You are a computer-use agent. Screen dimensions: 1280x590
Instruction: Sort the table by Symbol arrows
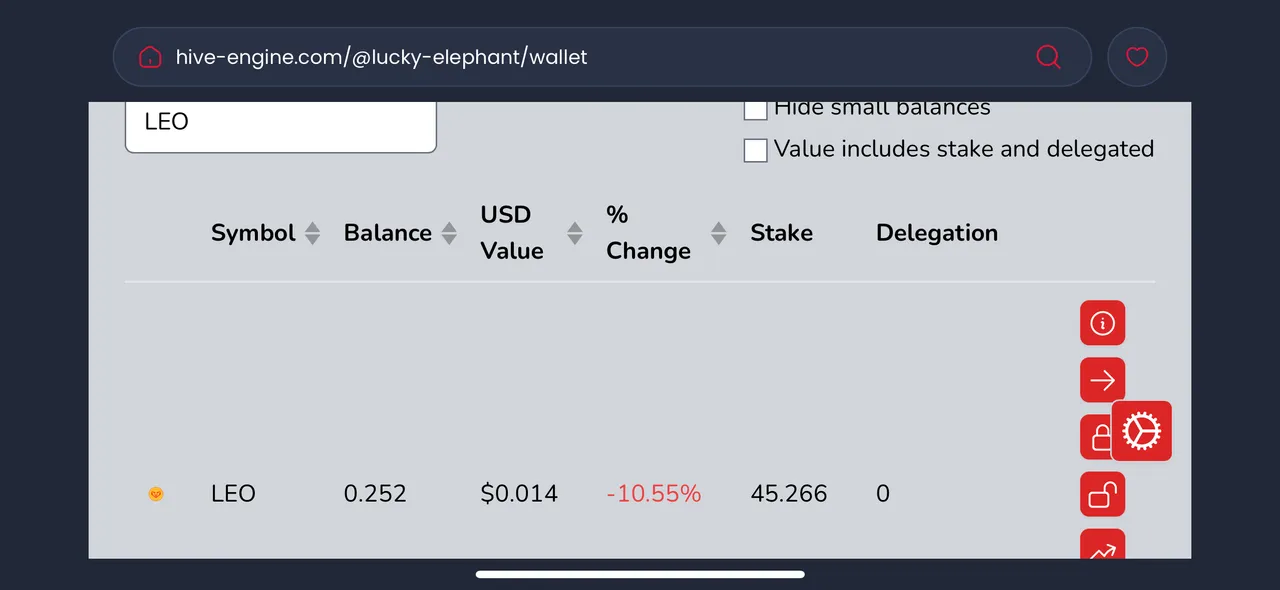pyautogui.click(x=312, y=233)
